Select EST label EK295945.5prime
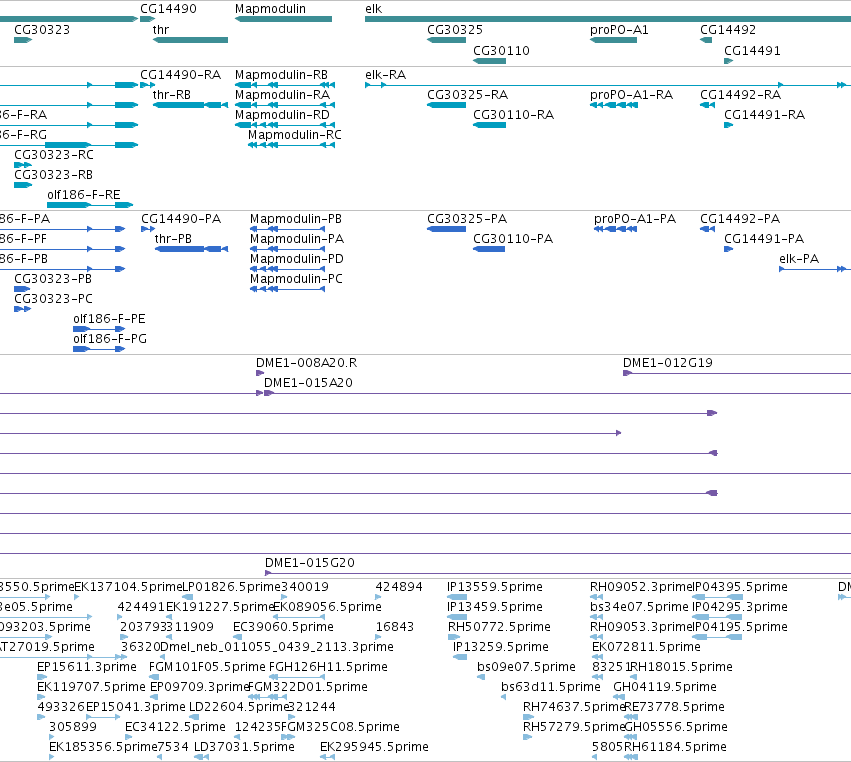 tap(374, 747)
